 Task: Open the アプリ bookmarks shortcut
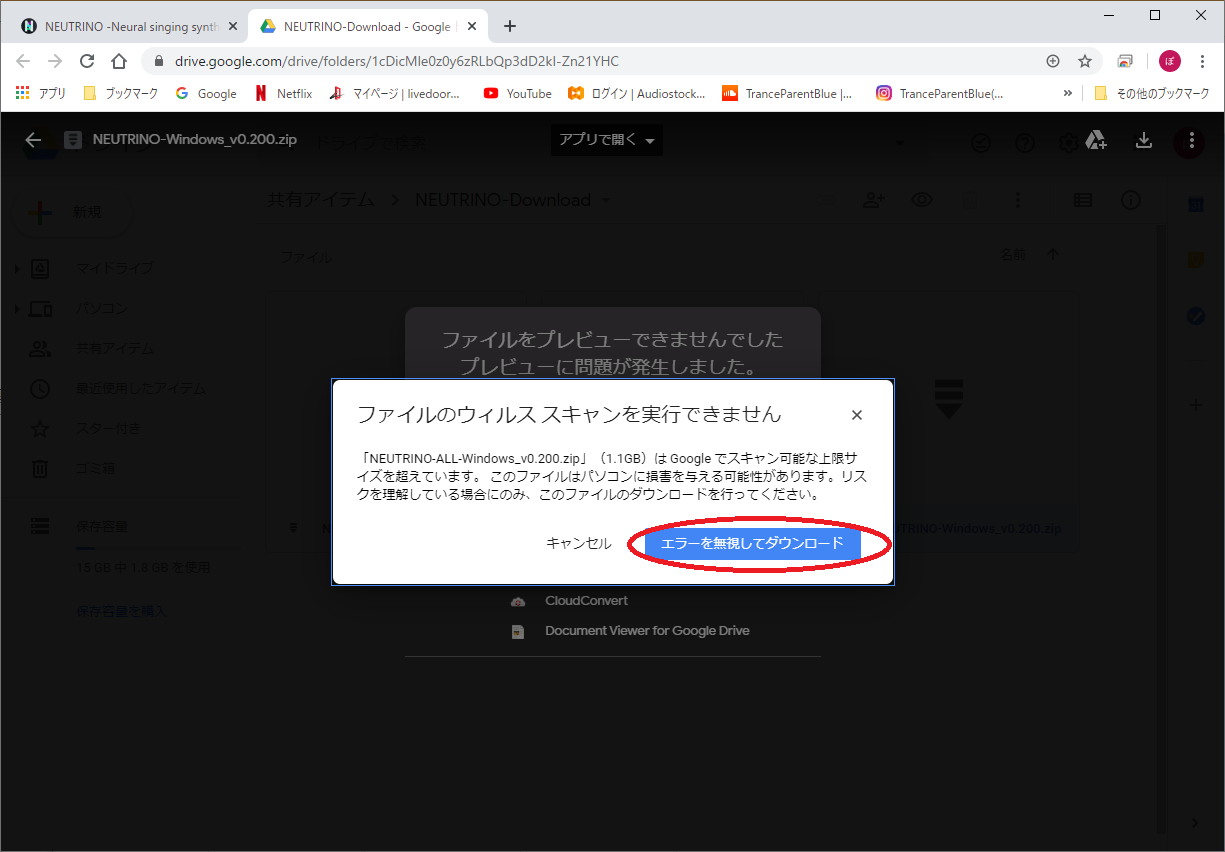click(x=40, y=93)
